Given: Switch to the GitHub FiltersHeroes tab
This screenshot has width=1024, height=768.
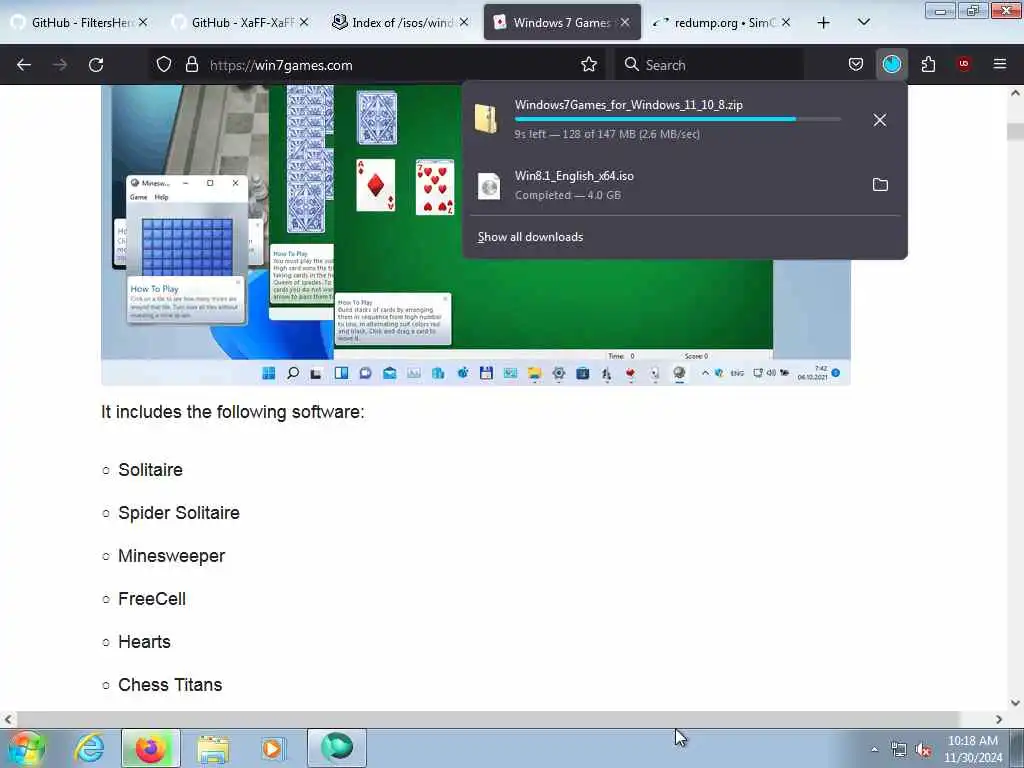Looking at the screenshot, I should [x=79, y=23].
